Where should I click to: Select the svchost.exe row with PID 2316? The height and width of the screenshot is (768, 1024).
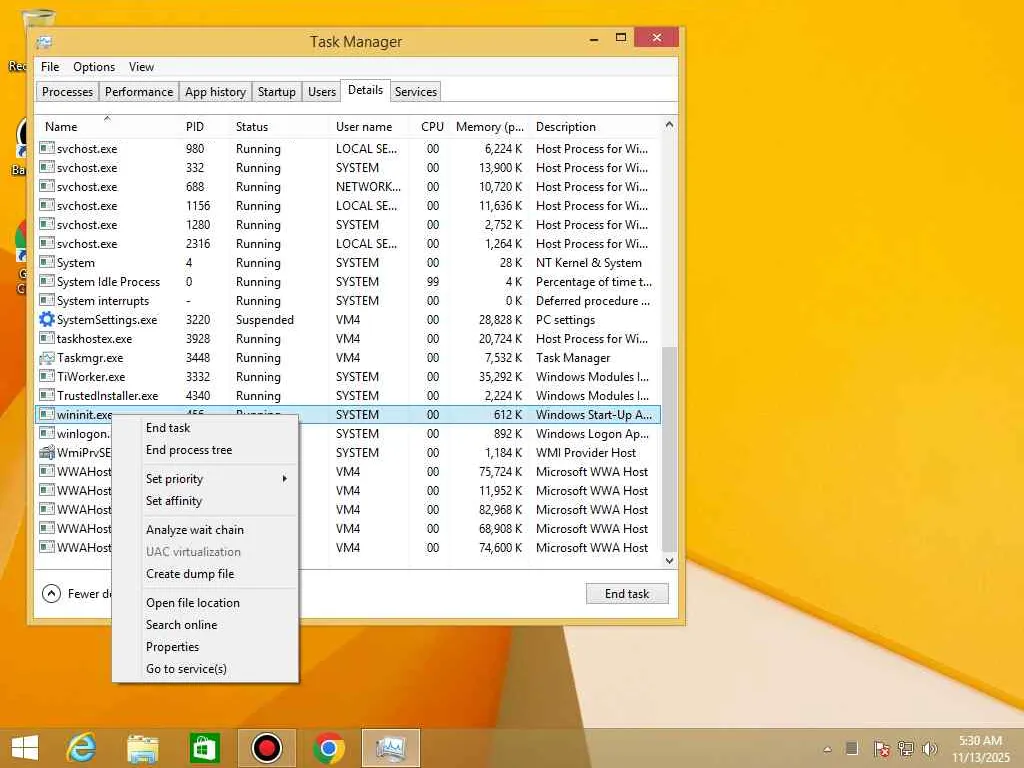pyautogui.click(x=348, y=244)
